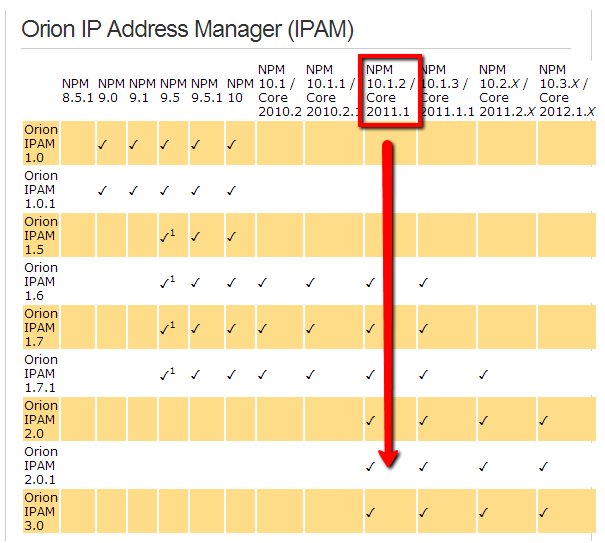Select the NPM 9.5.1 column header
The image size is (605, 543).
click(x=207, y=91)
